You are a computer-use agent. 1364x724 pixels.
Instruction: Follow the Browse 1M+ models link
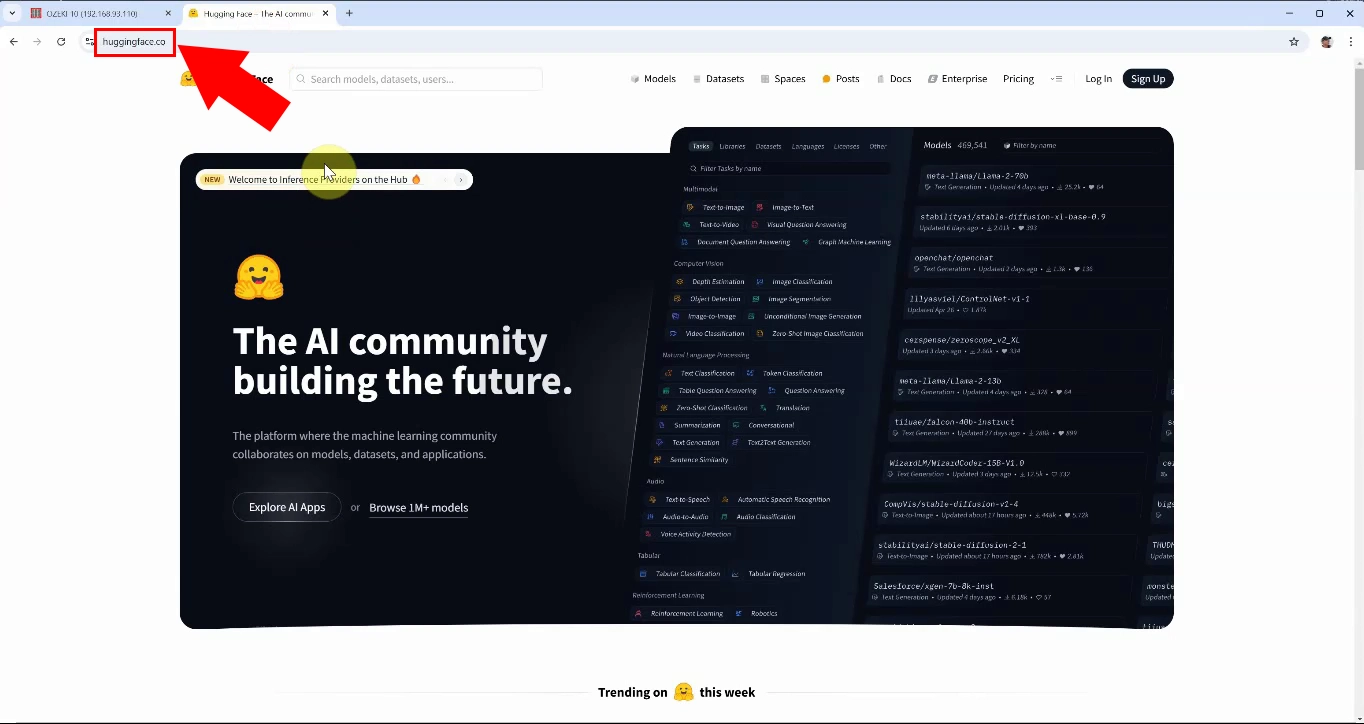[x=418, y=508]
